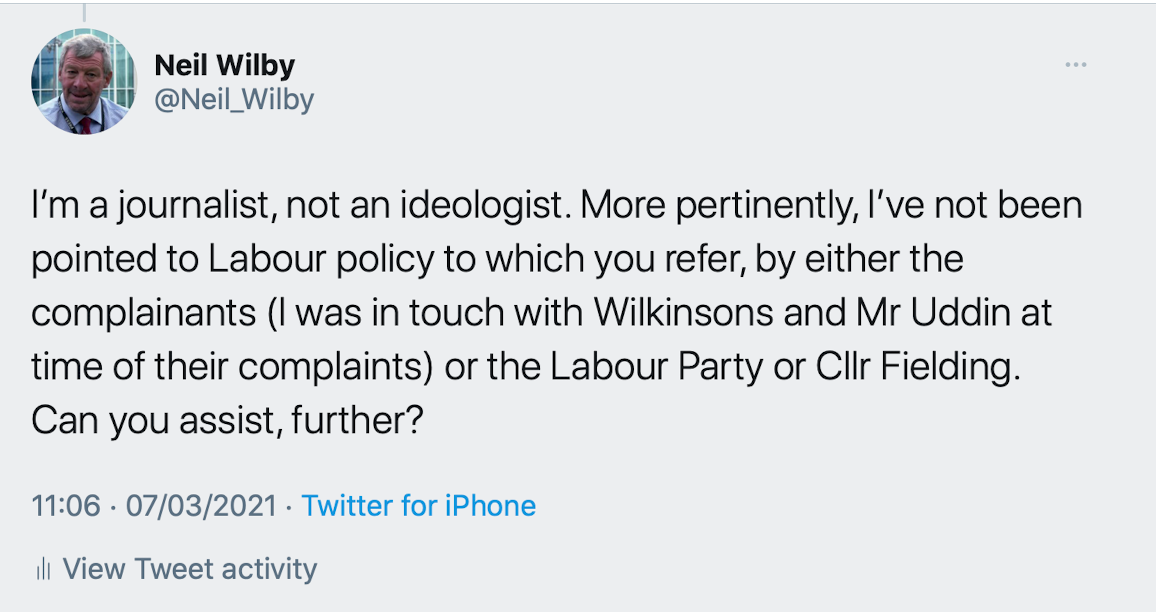Click the thread connector line above the avatar
This screenshot has width=1156, height=612.
point(84,12)
